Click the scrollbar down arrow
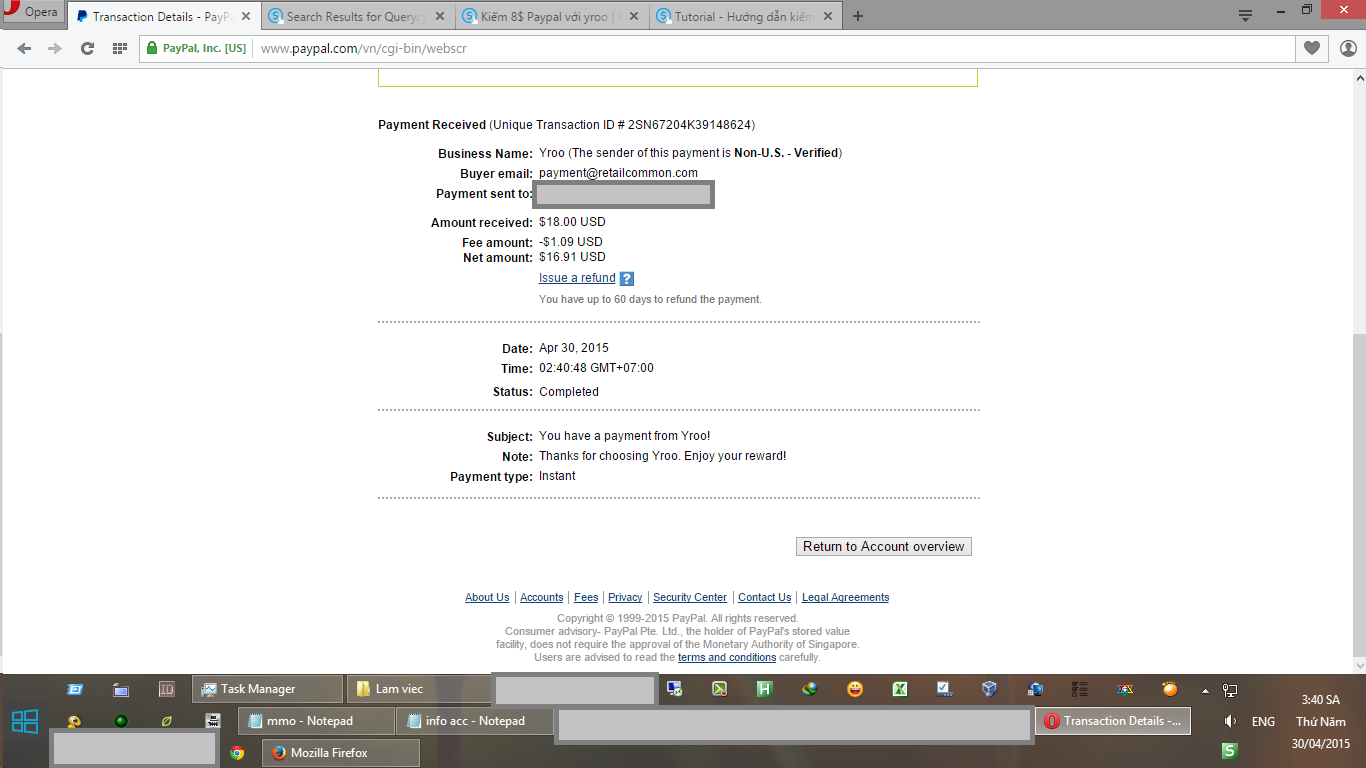Viewport: 1366px width, 768px height. tap(1359, 666)
